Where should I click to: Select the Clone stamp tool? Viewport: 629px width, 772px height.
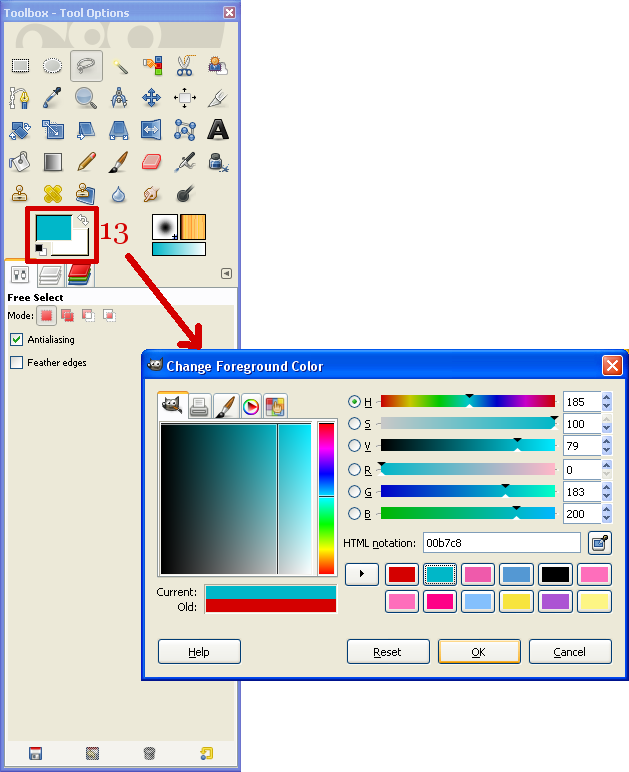(20, 194)
